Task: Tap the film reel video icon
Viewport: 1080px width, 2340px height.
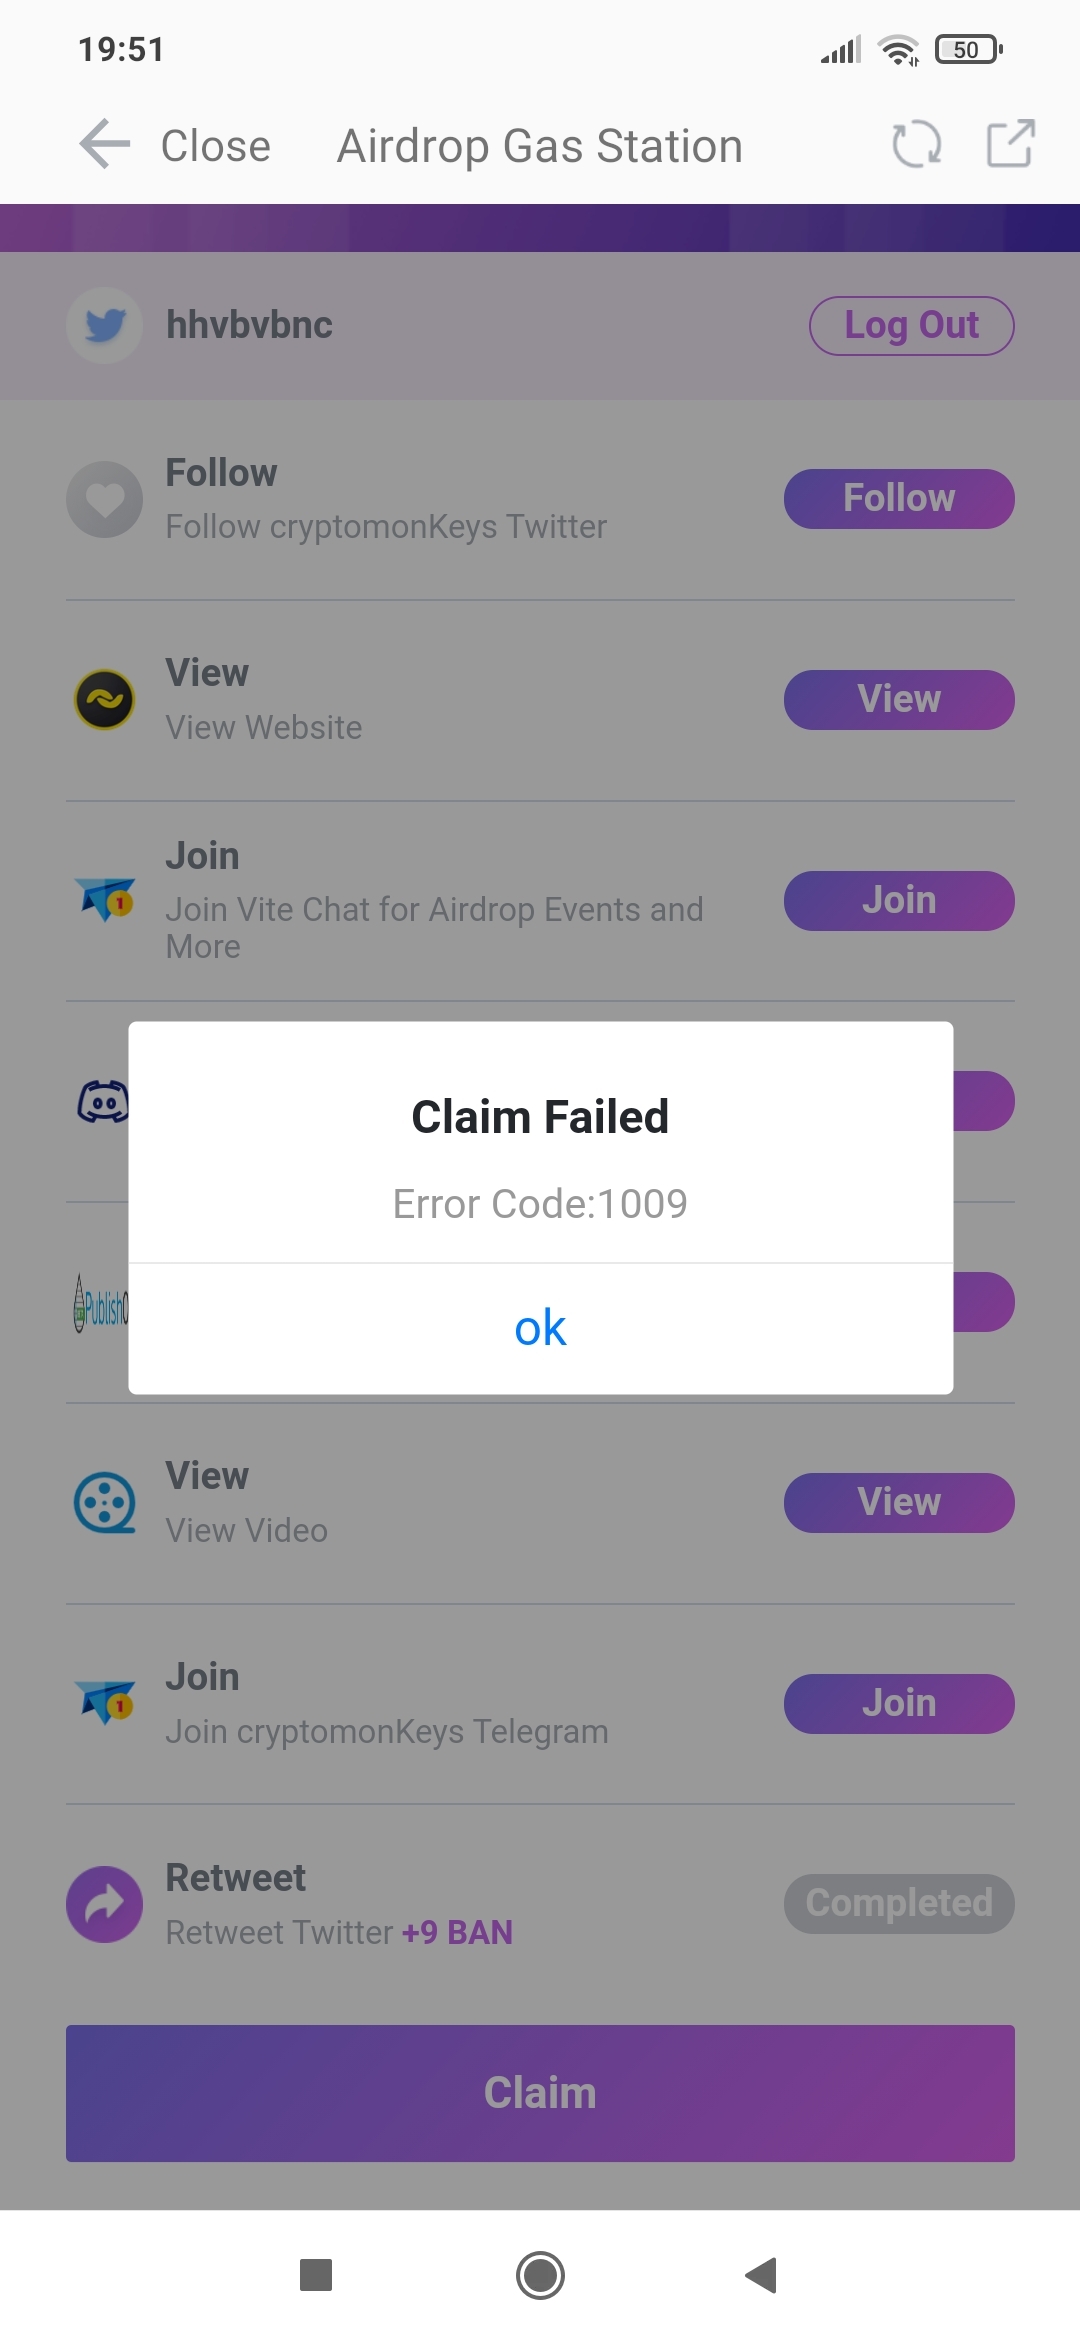Action: (105, 1502)
